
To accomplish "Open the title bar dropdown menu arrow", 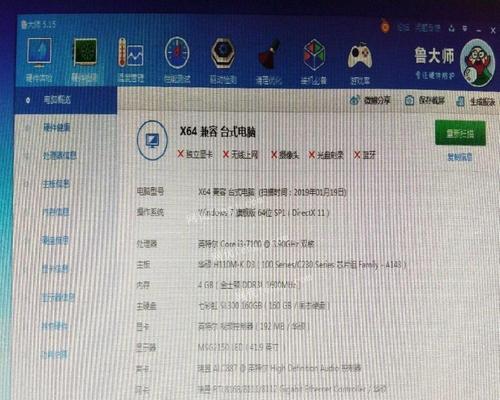I will click(x=465, y=29).
